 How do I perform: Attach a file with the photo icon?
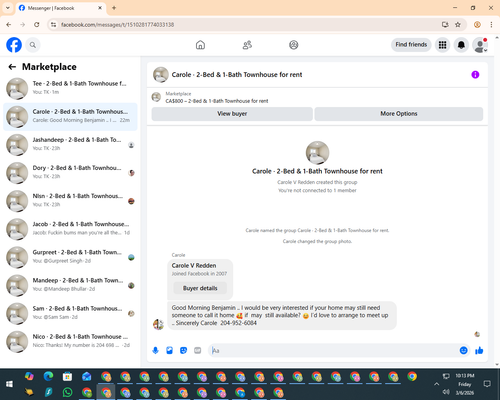(x=169, y=350)
